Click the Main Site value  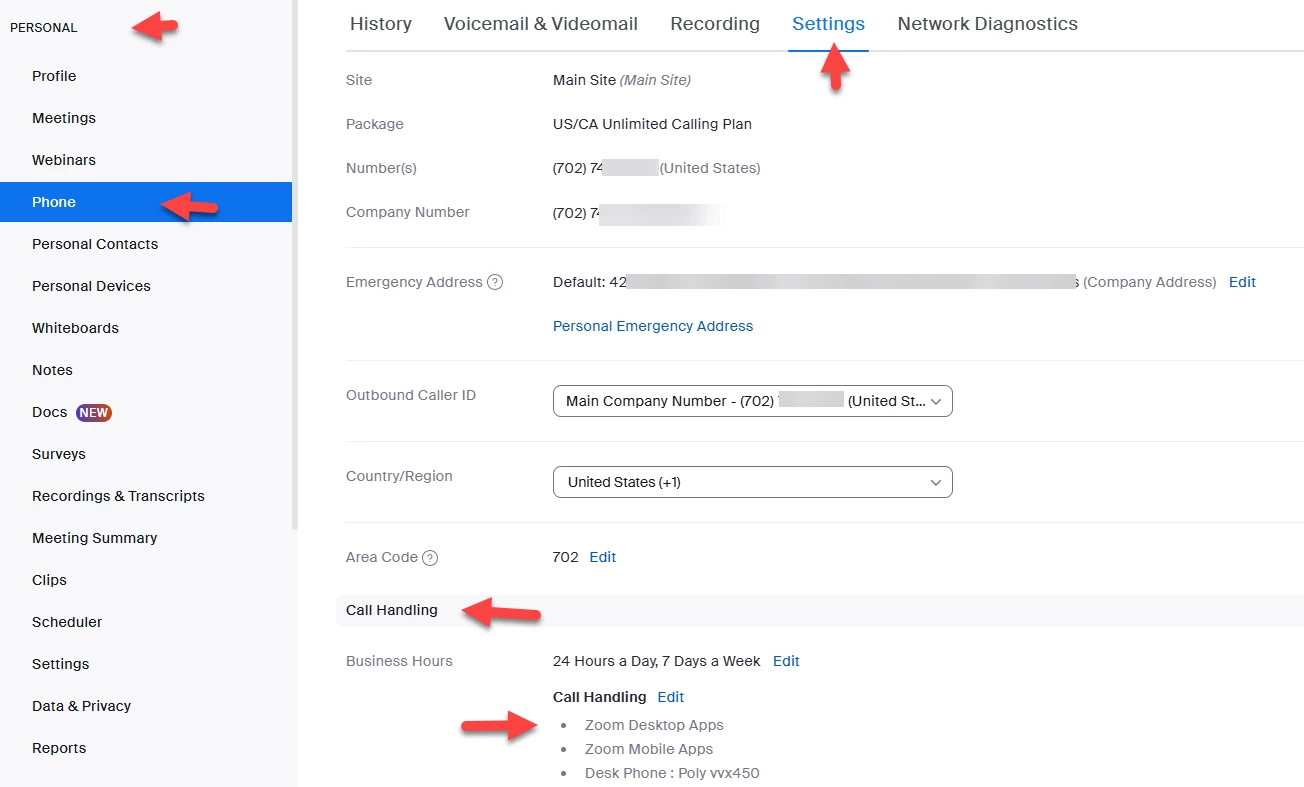622,80
